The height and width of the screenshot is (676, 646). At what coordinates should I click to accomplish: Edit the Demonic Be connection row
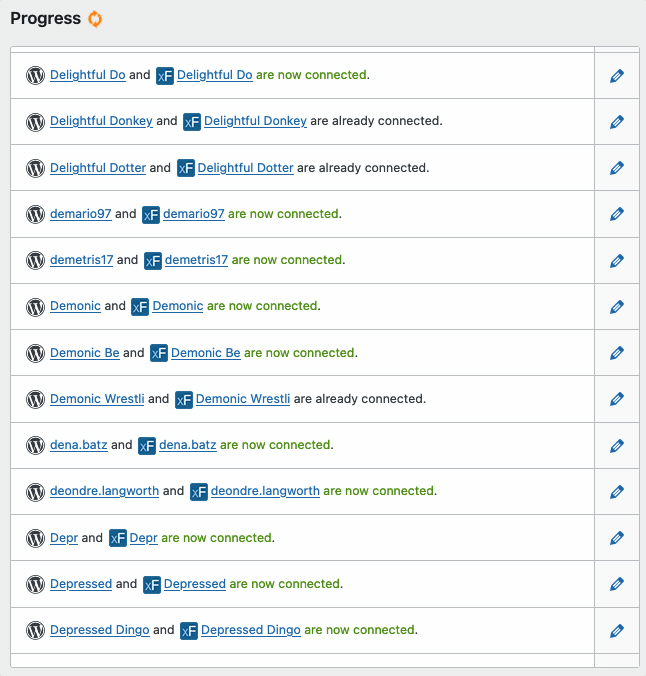click(617, 353)
